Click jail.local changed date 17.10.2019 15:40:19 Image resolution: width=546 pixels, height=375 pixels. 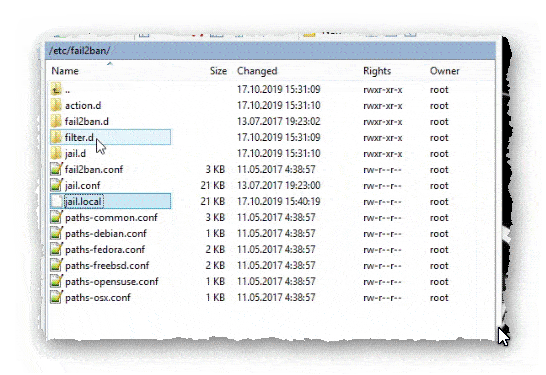279,201
